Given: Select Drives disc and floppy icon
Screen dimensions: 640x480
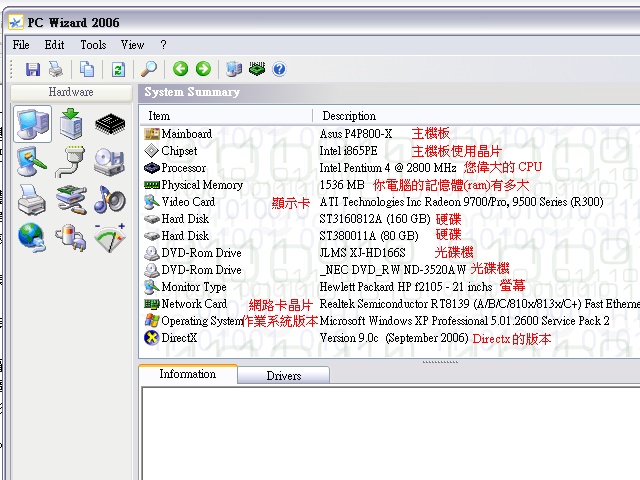Looking at the screenshot, I should pyautogui.click(x=109, y=162).
